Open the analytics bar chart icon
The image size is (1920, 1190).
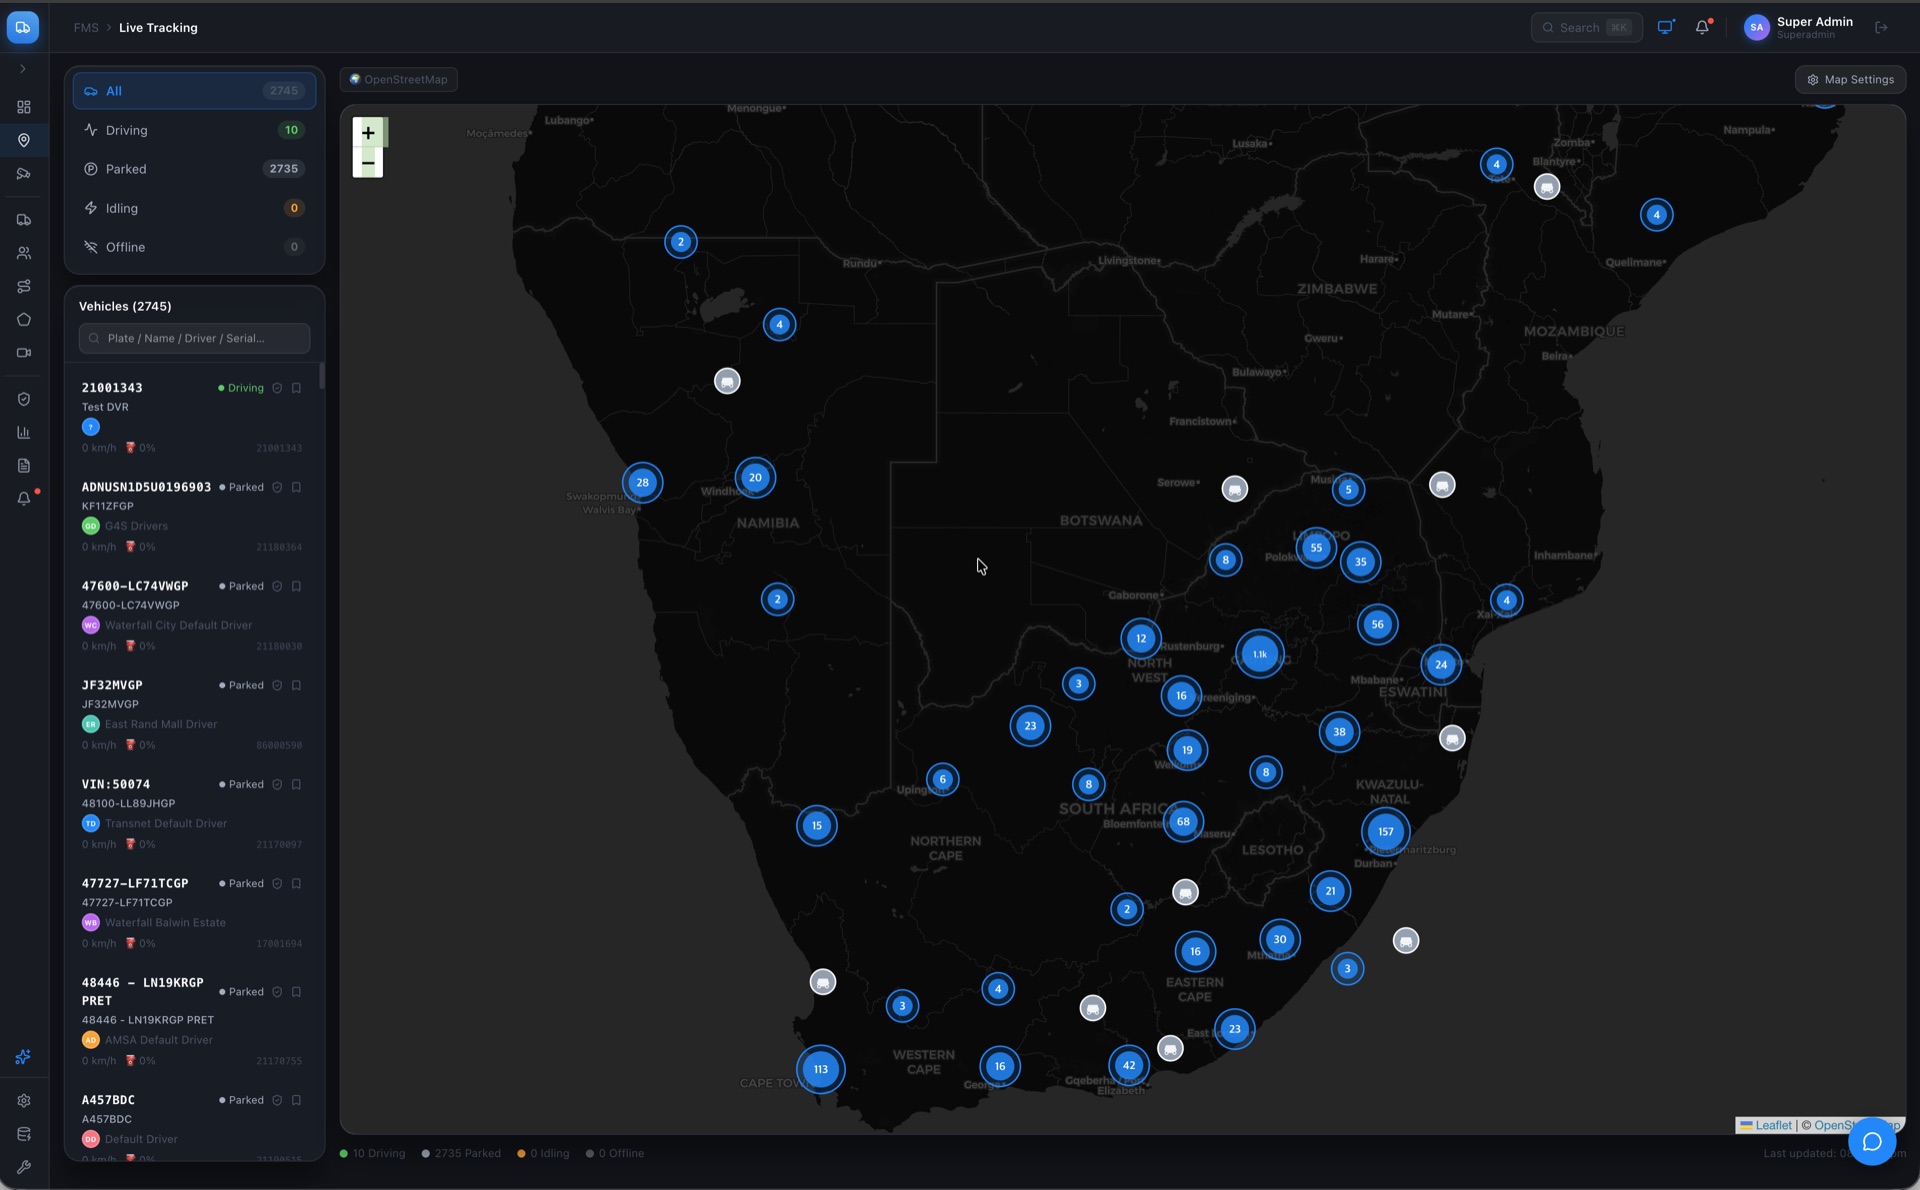click(x=24, y=432)
